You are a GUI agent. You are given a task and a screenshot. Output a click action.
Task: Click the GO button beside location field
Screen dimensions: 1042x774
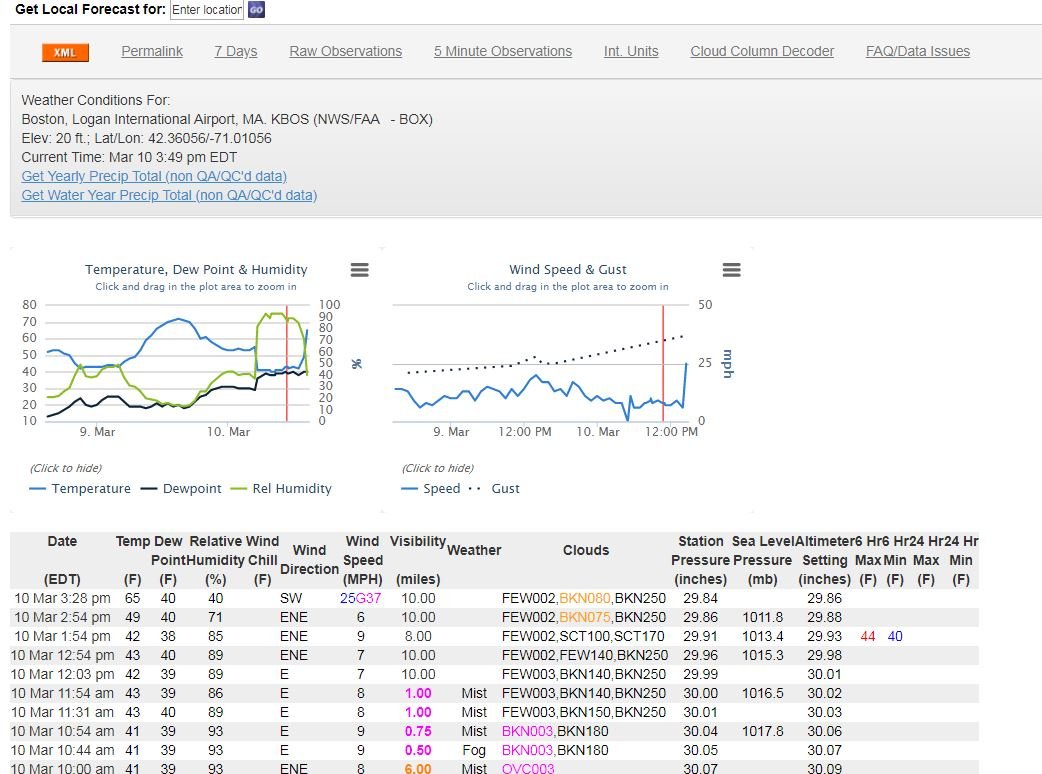[256, 10]
